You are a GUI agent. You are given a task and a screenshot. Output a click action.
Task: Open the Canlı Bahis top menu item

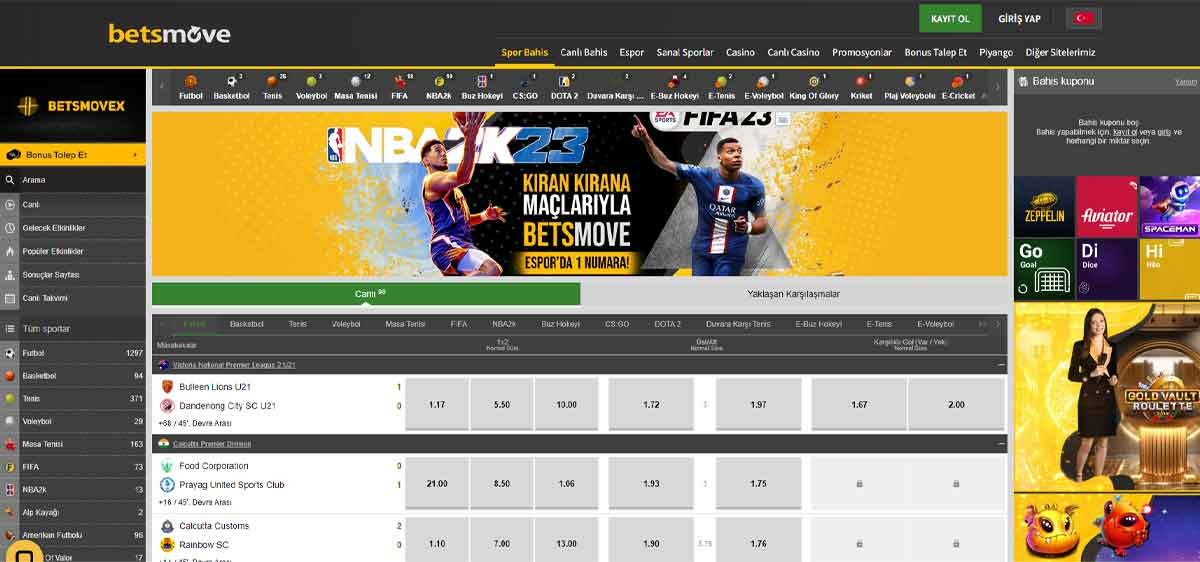click(584, 52)
